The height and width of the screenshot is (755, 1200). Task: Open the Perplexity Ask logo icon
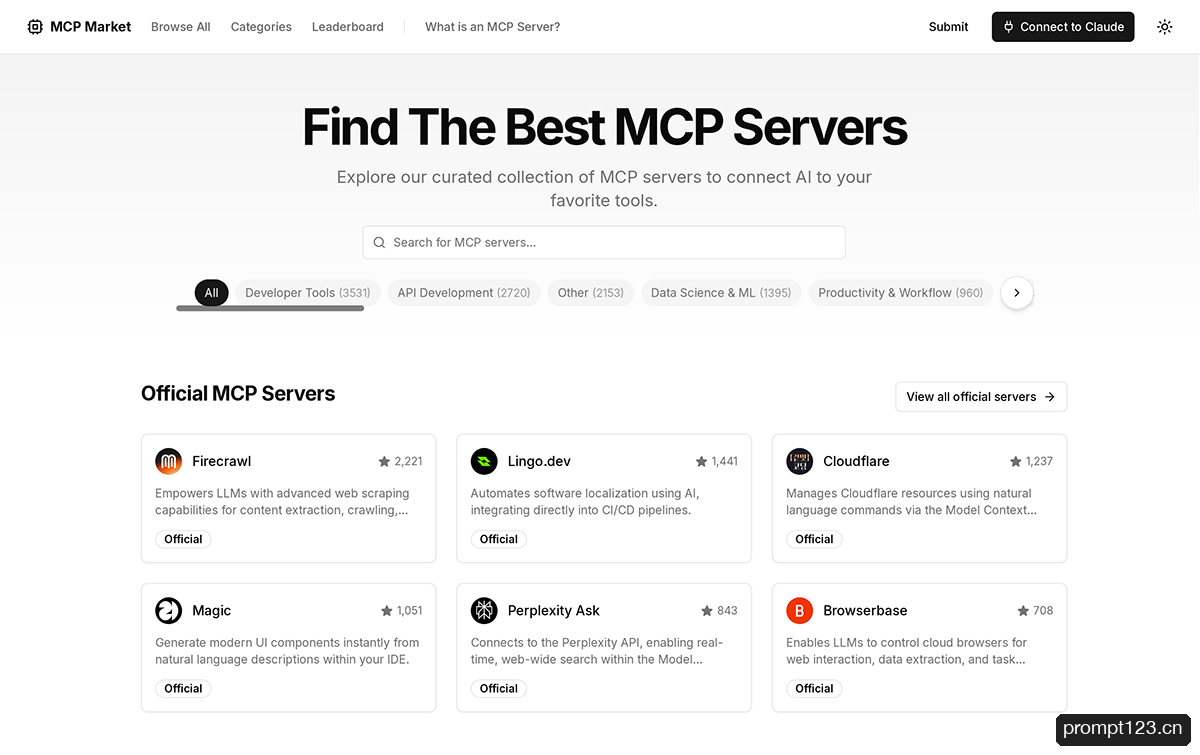coord(484,610)
